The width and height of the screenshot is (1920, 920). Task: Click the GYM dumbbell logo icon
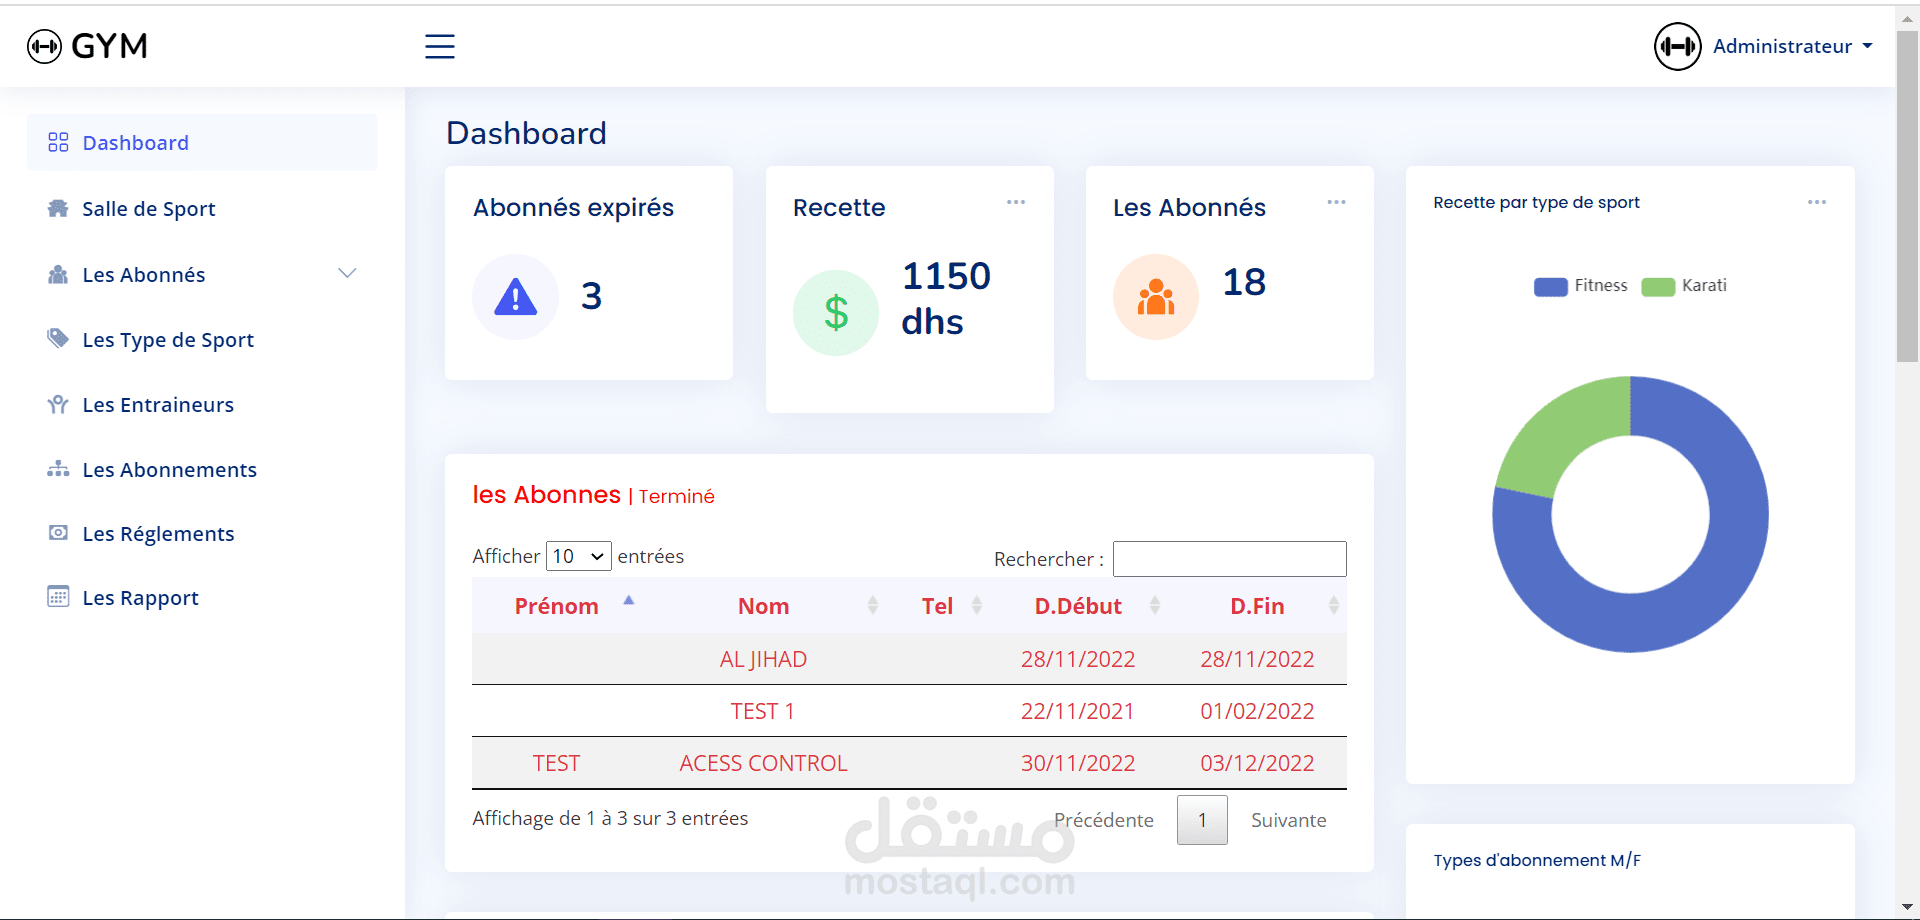[x=44, y=46]
